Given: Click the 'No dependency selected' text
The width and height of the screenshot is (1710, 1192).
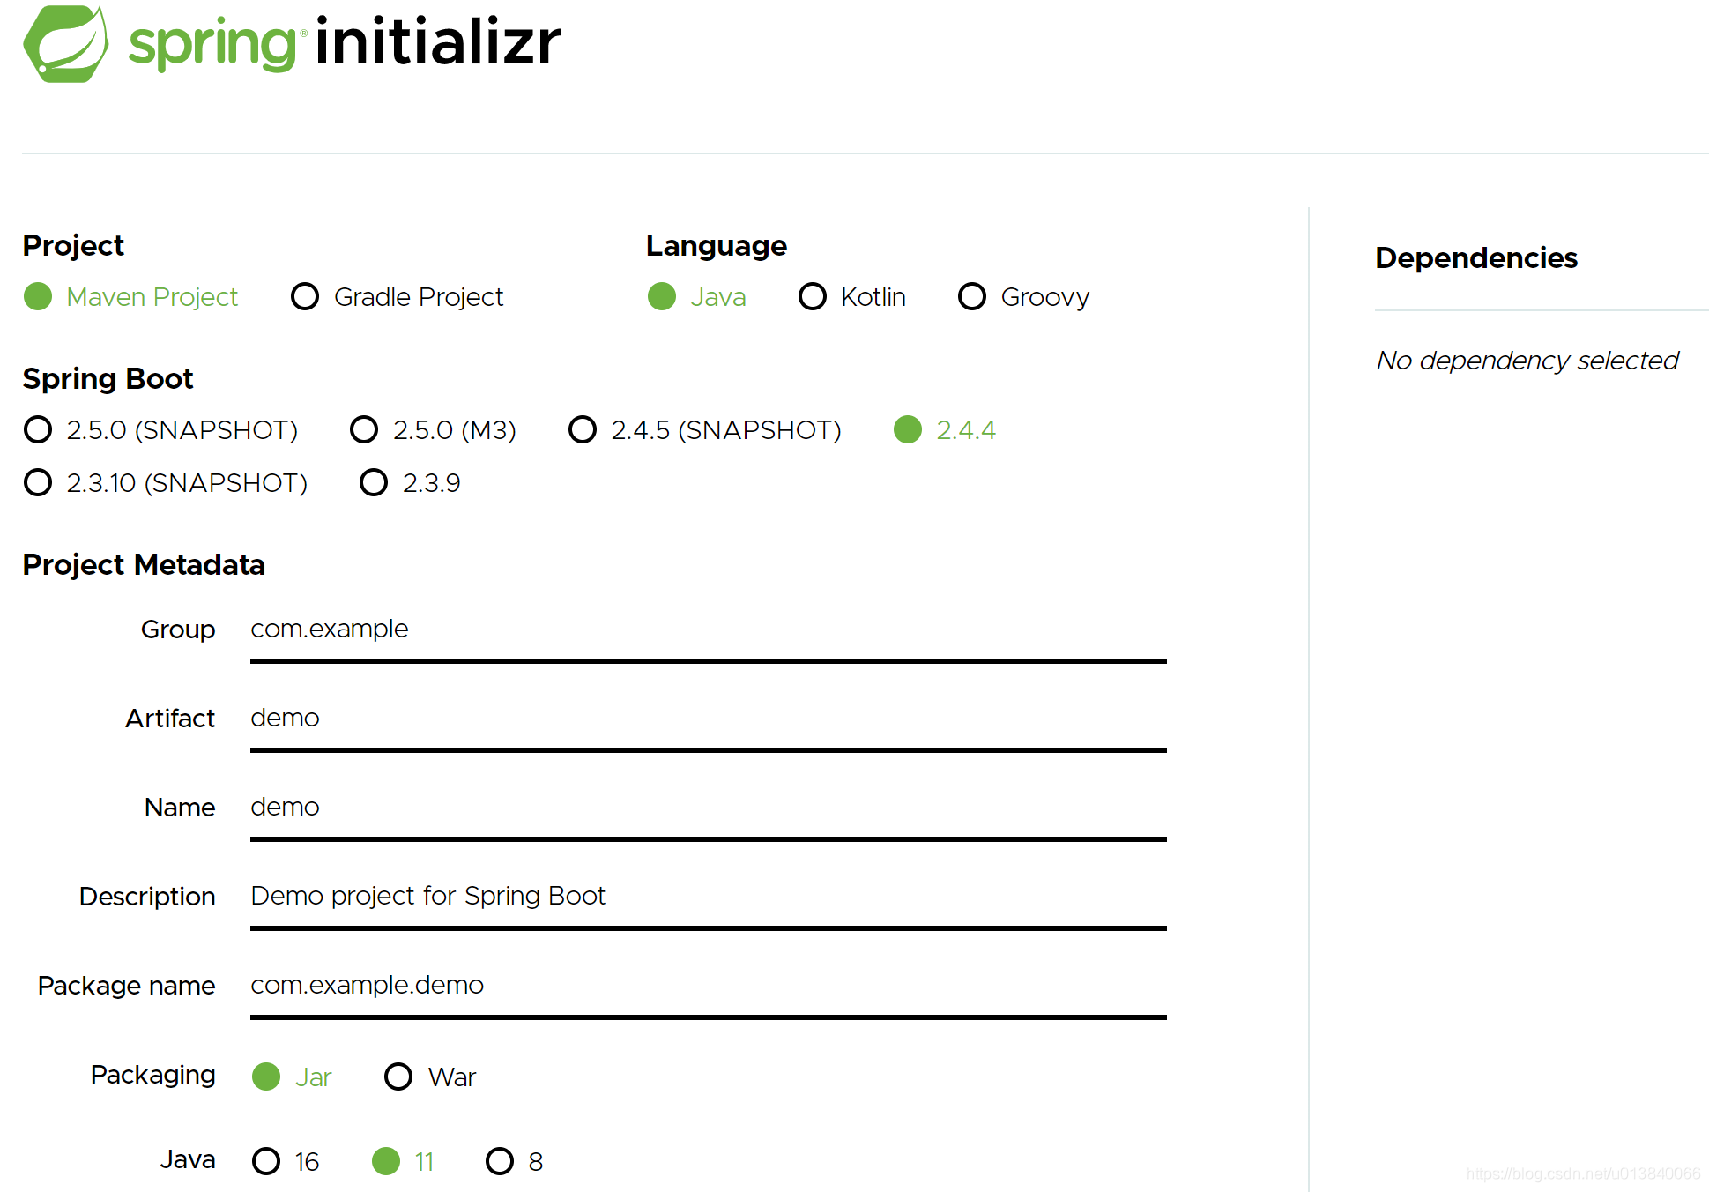Looking at the screenshot, I should (x=1527, y=360).
